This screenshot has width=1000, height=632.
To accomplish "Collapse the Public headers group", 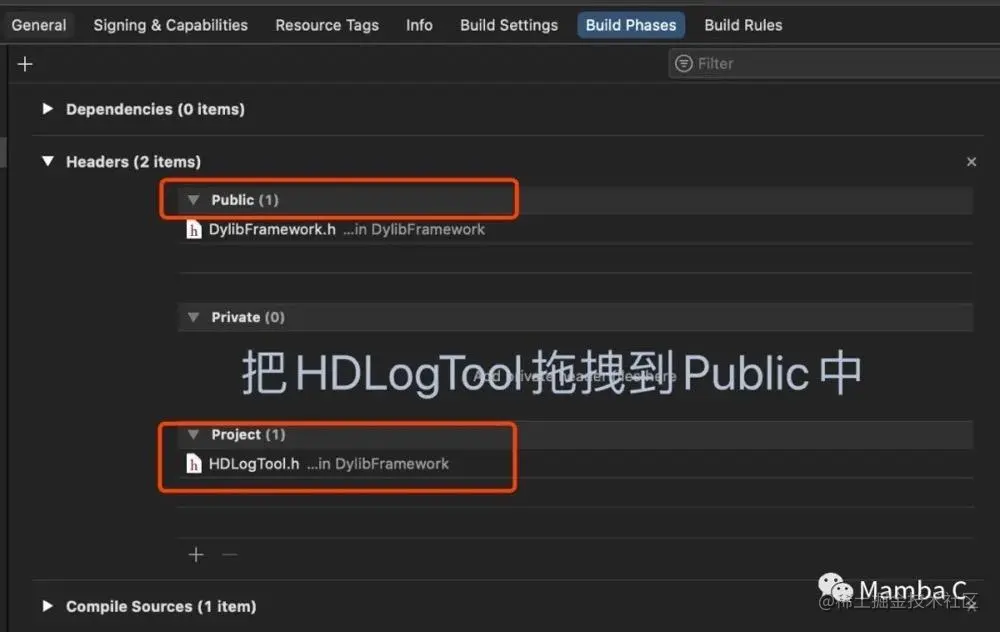I will (193, 200).
